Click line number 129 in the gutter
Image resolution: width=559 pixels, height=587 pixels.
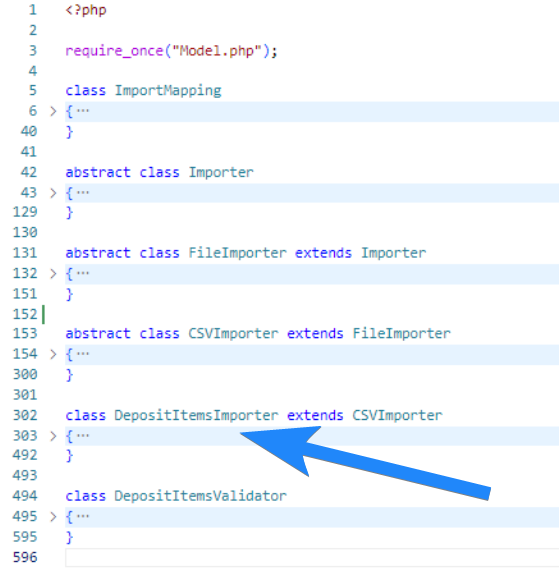pos(25,212)
